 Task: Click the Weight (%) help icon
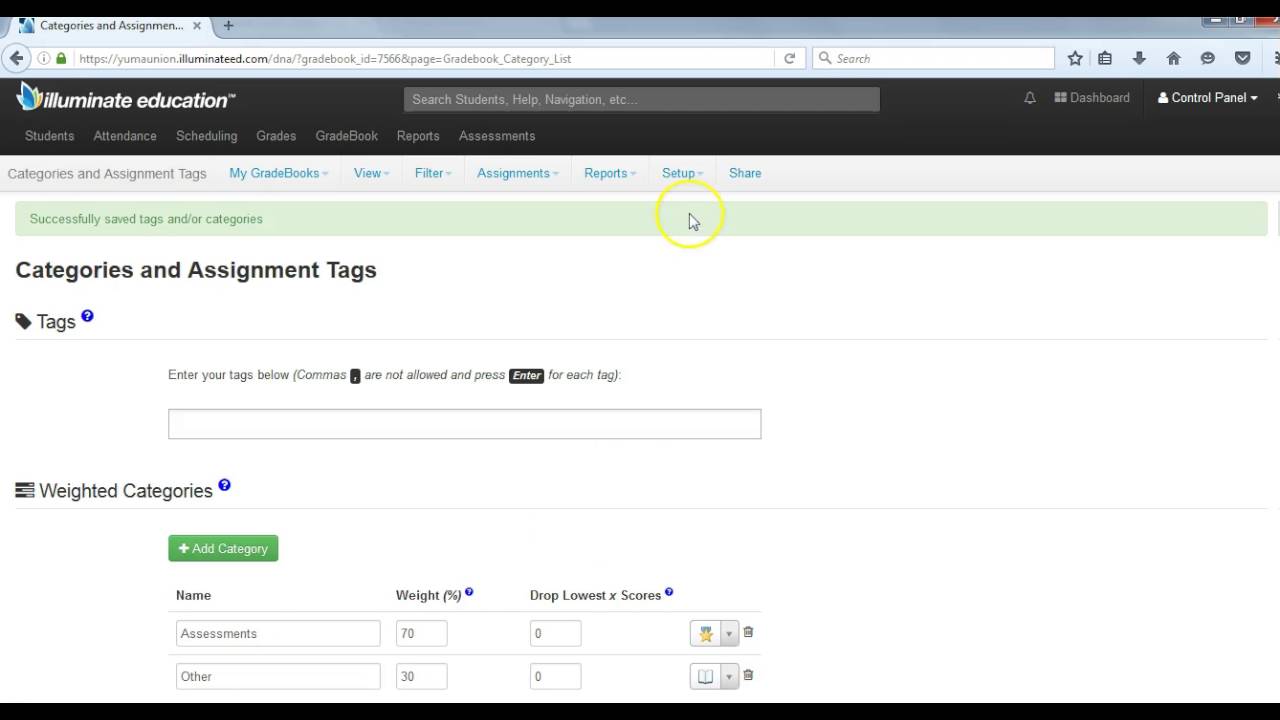point(469,592)
